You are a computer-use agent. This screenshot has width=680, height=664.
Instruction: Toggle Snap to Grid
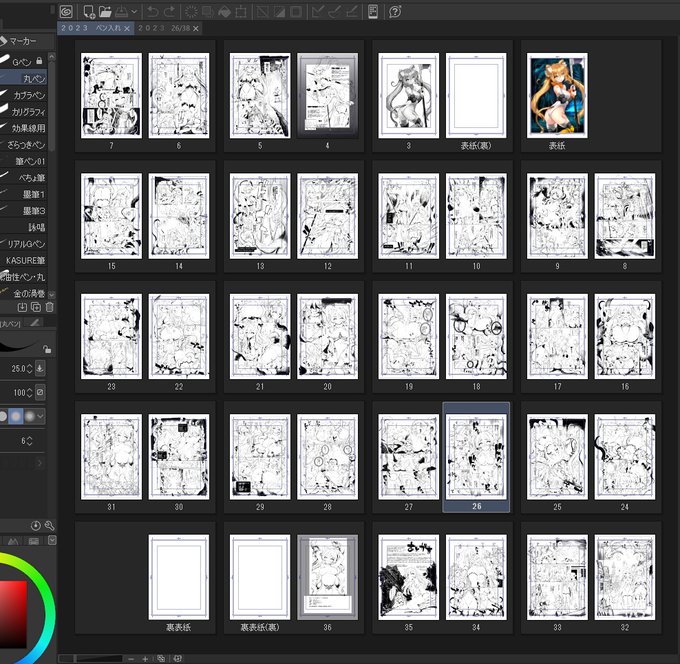[352, 12]
